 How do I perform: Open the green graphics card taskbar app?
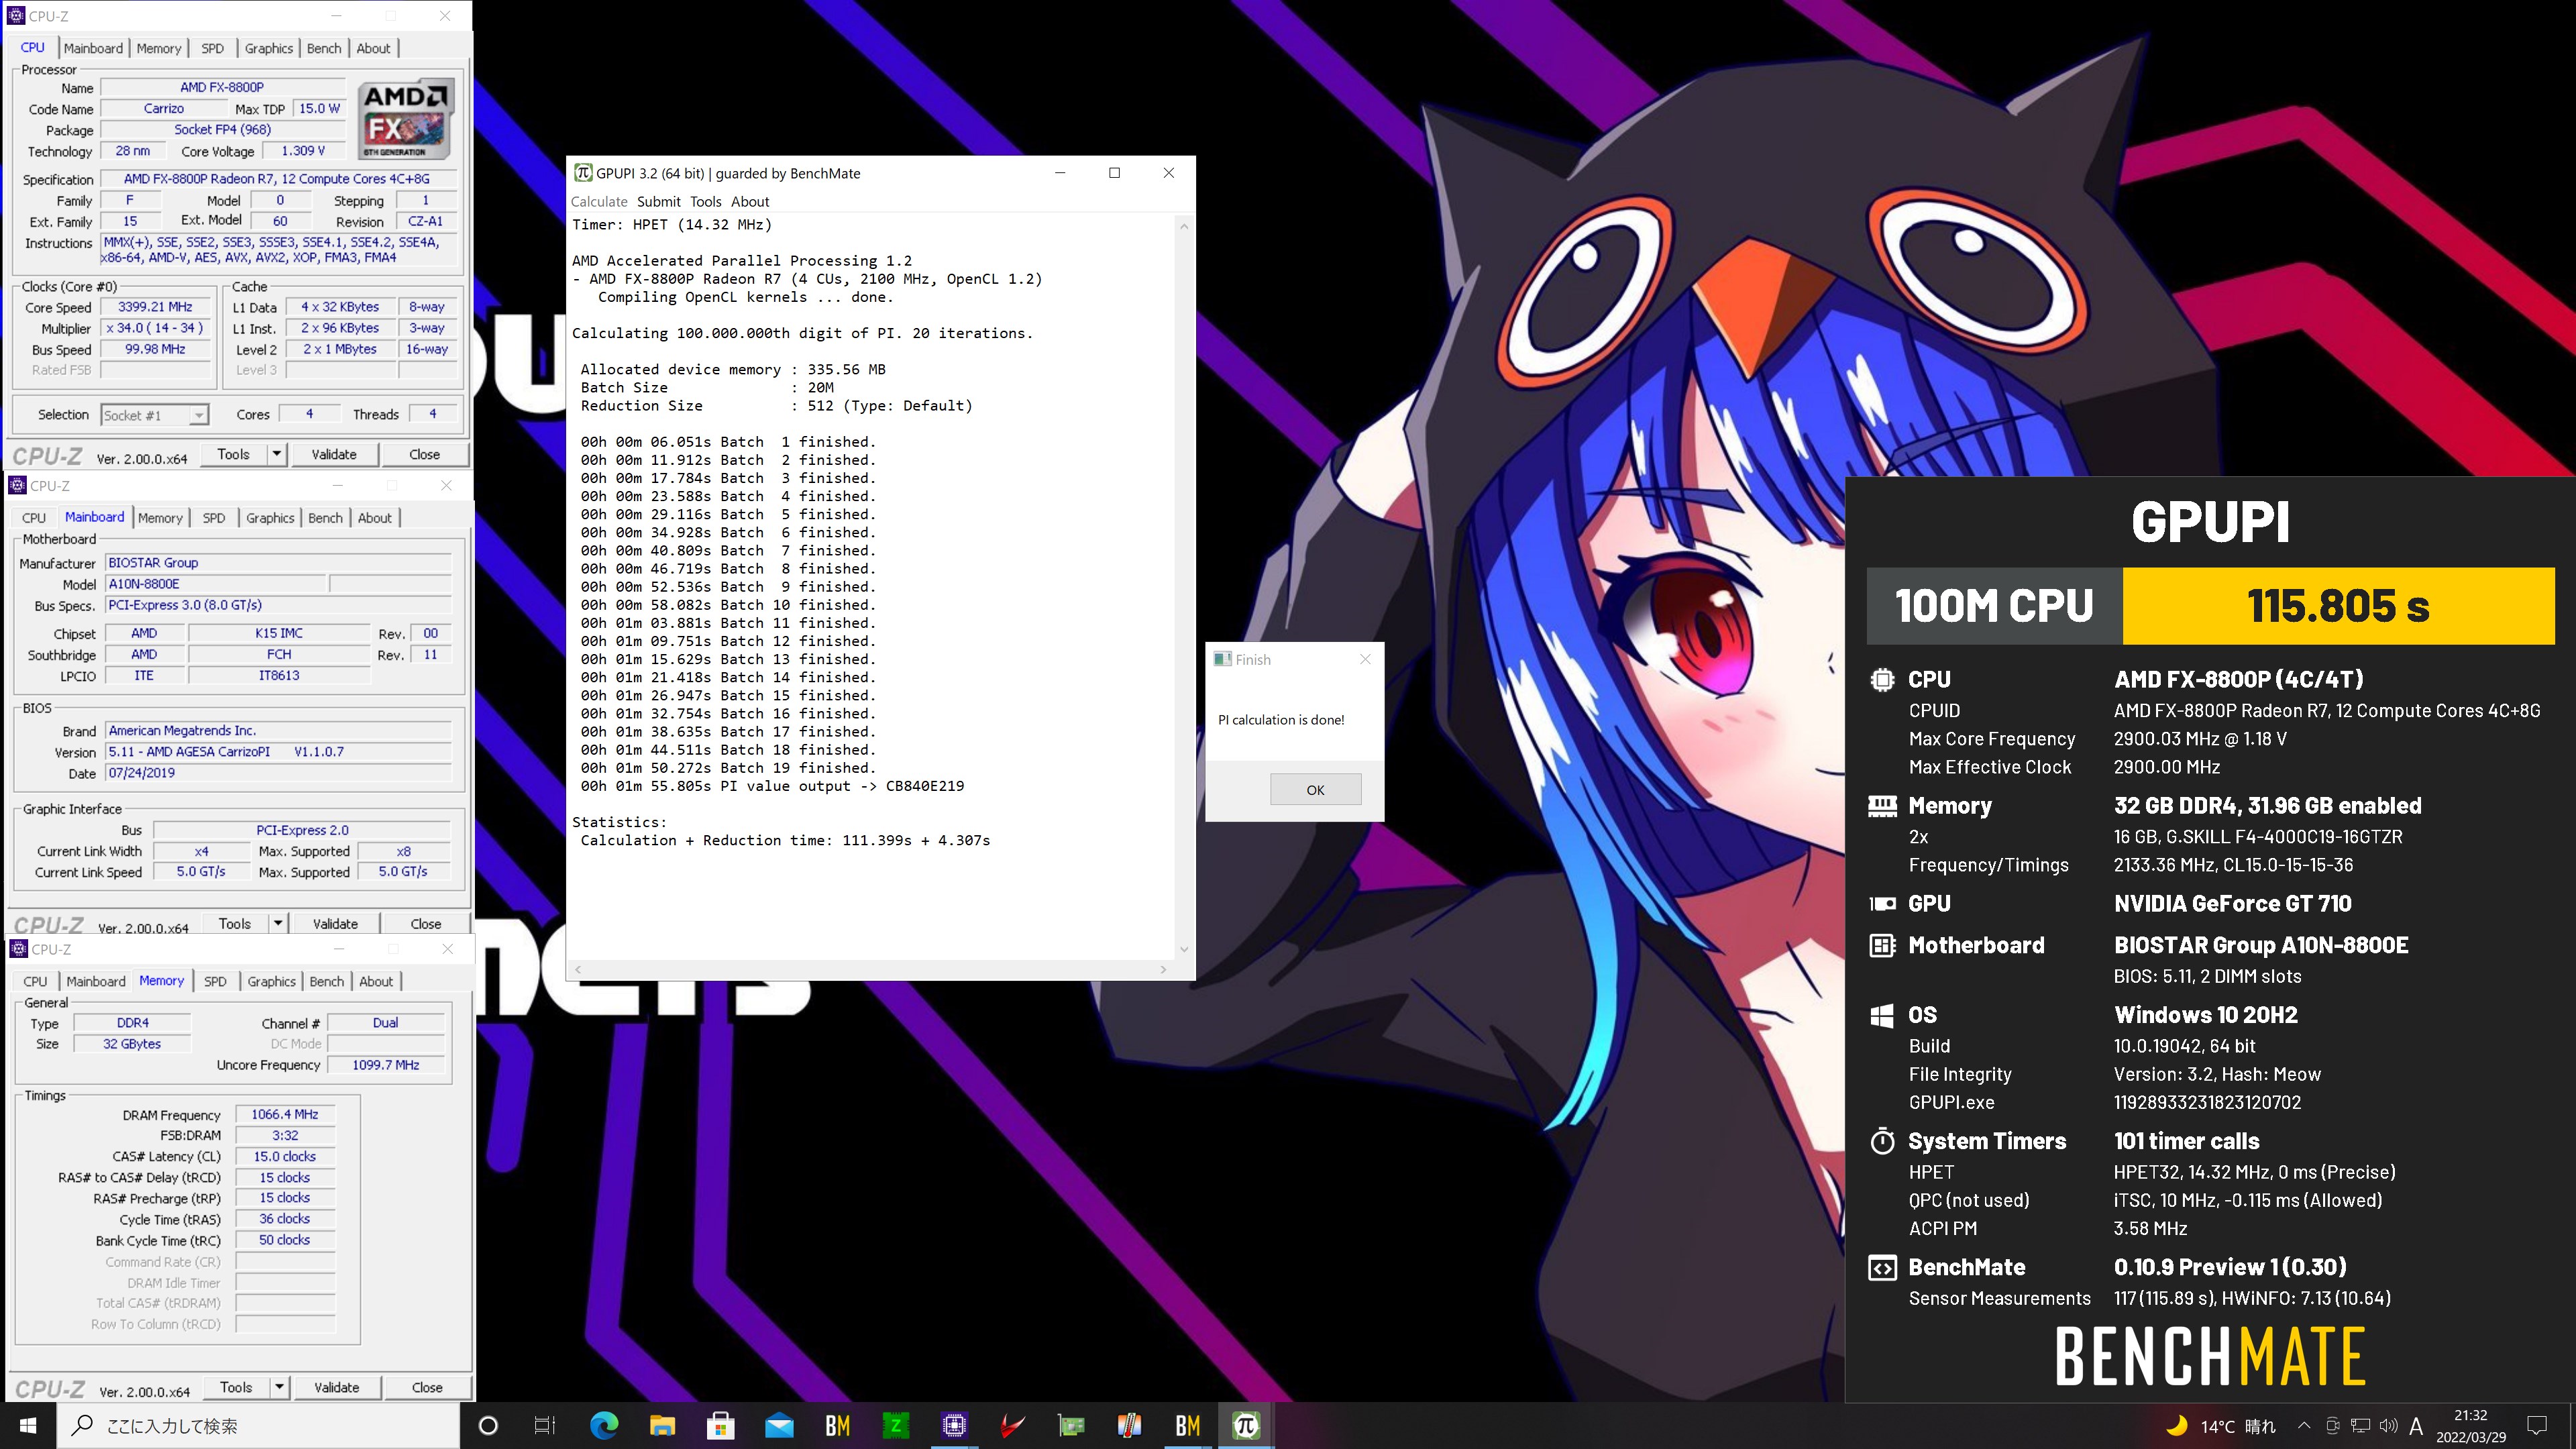coord(1071,1426)
